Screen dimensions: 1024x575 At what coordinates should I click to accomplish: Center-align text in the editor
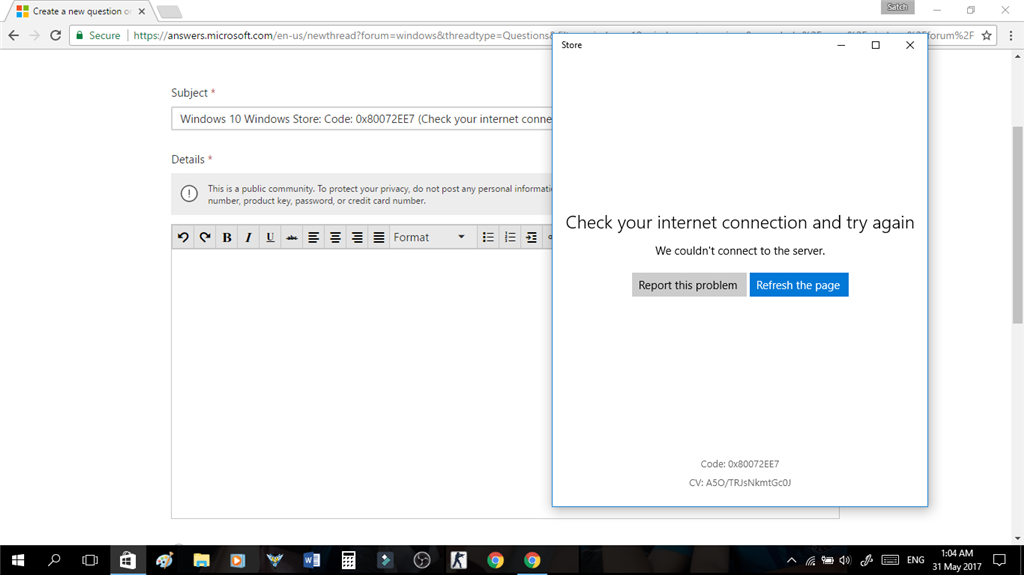335,237
